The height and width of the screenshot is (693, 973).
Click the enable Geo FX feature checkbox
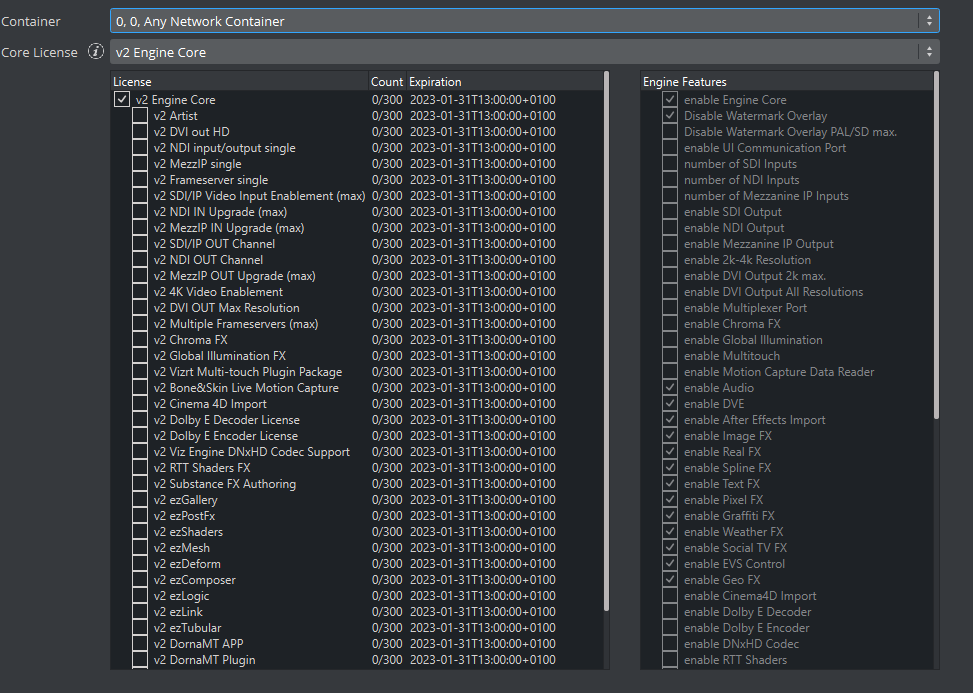tap(670, 580)
